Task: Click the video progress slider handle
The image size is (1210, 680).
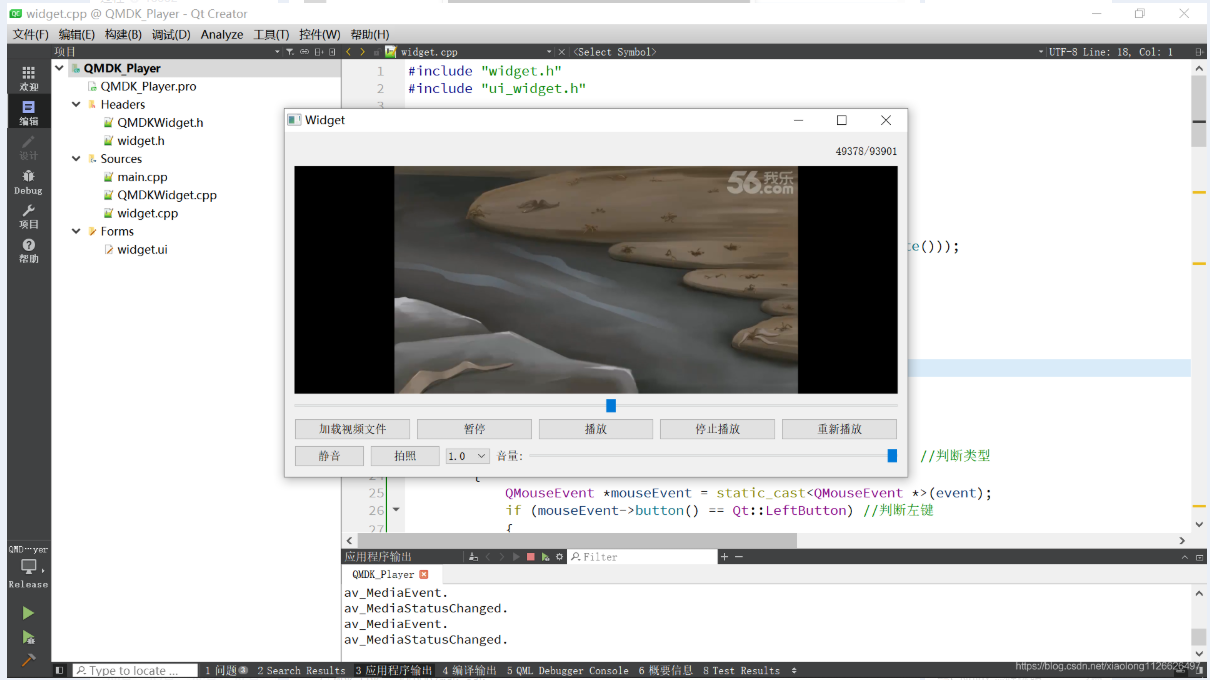Action: (x=611, y=405)
